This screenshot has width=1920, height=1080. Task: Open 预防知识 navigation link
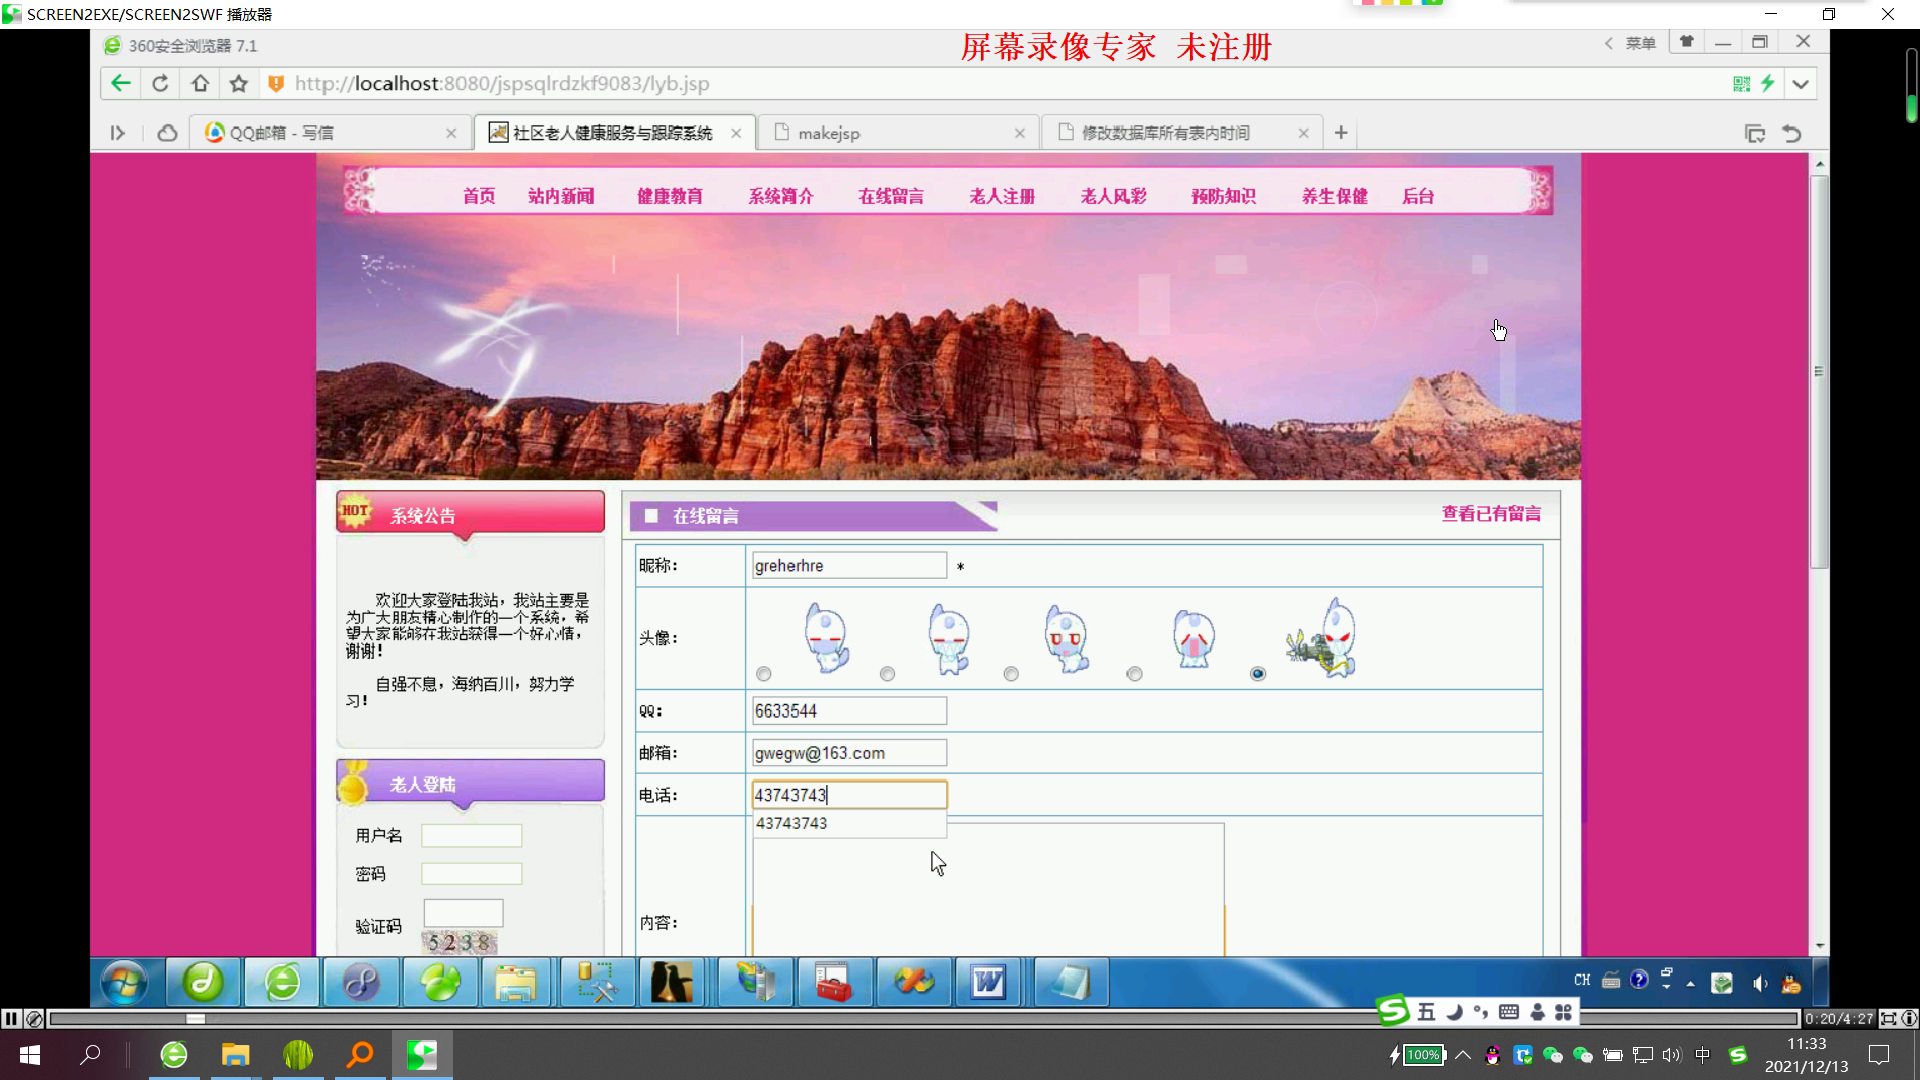tap(1223, 197)
